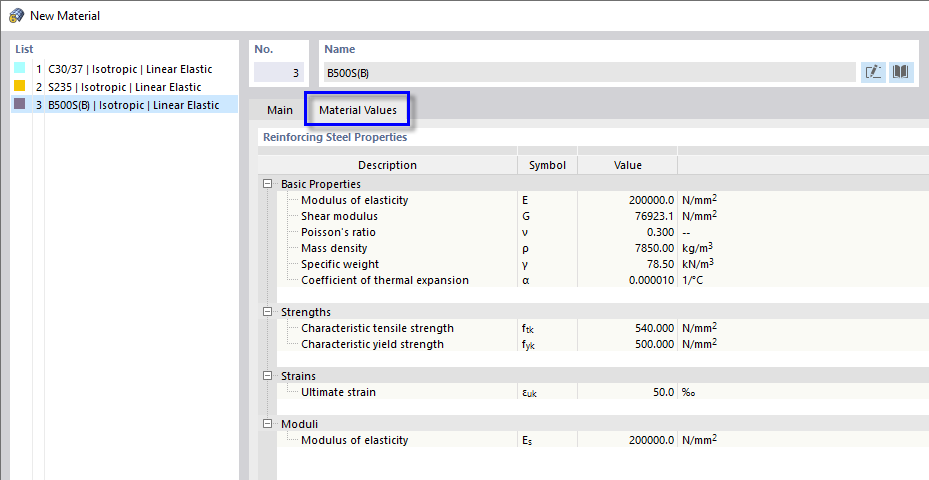Collapse the Strains section
The width and height of the screenshot is (929, 480).
point(268,376)
